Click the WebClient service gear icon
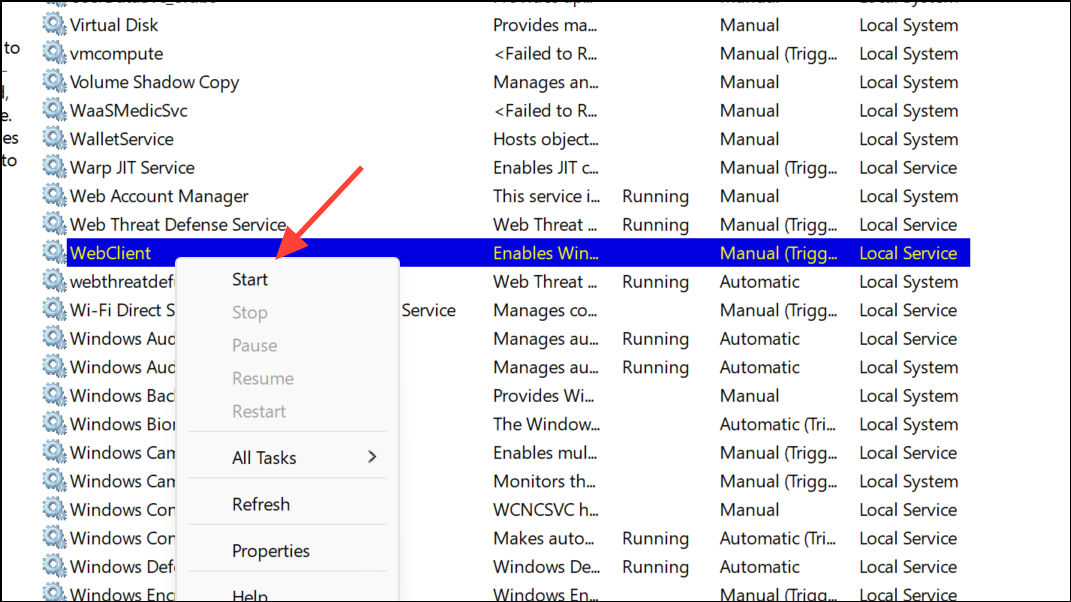Screen dimensions: 1071x602 click(x=53, y=253)
